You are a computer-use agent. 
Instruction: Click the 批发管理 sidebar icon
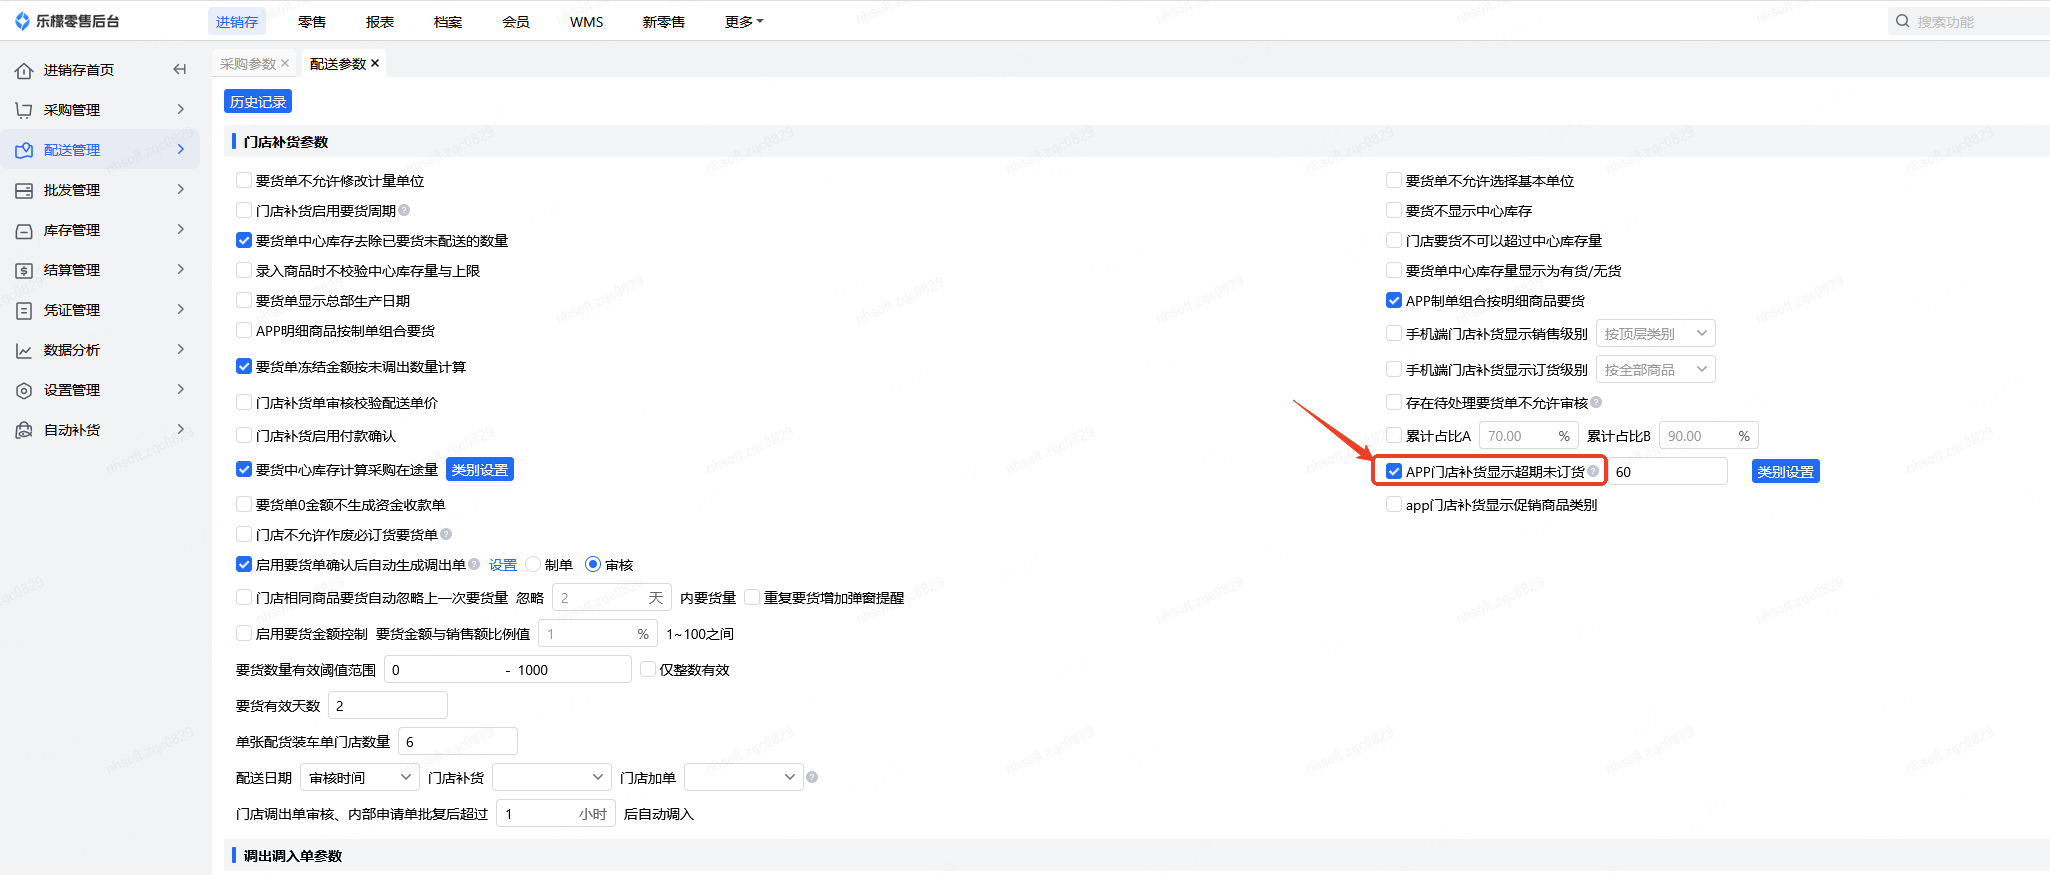click(x=24, y=190)
